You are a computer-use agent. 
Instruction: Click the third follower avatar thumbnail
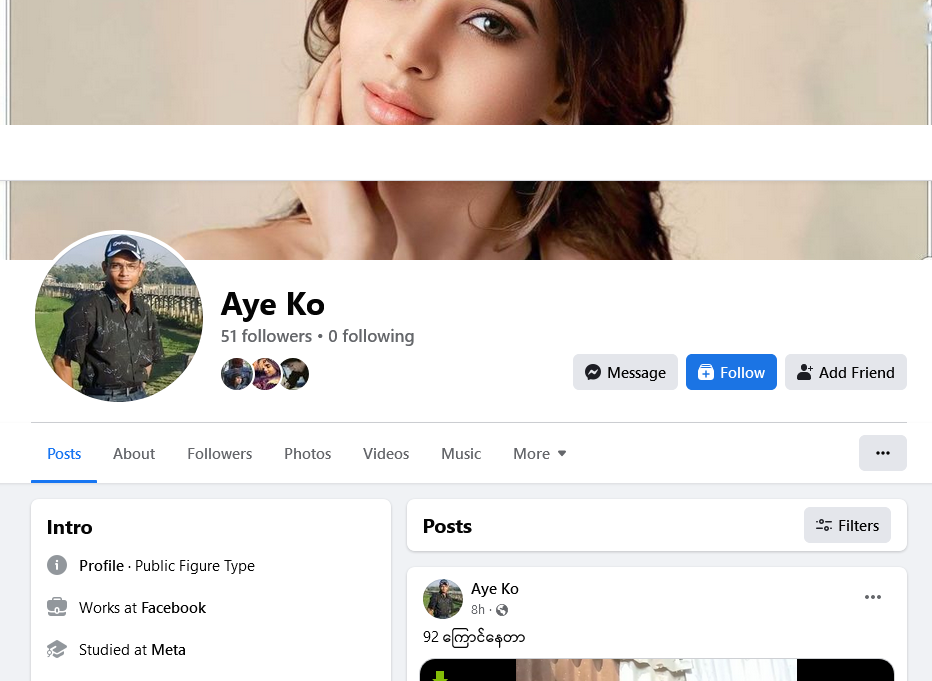[295, 374]
